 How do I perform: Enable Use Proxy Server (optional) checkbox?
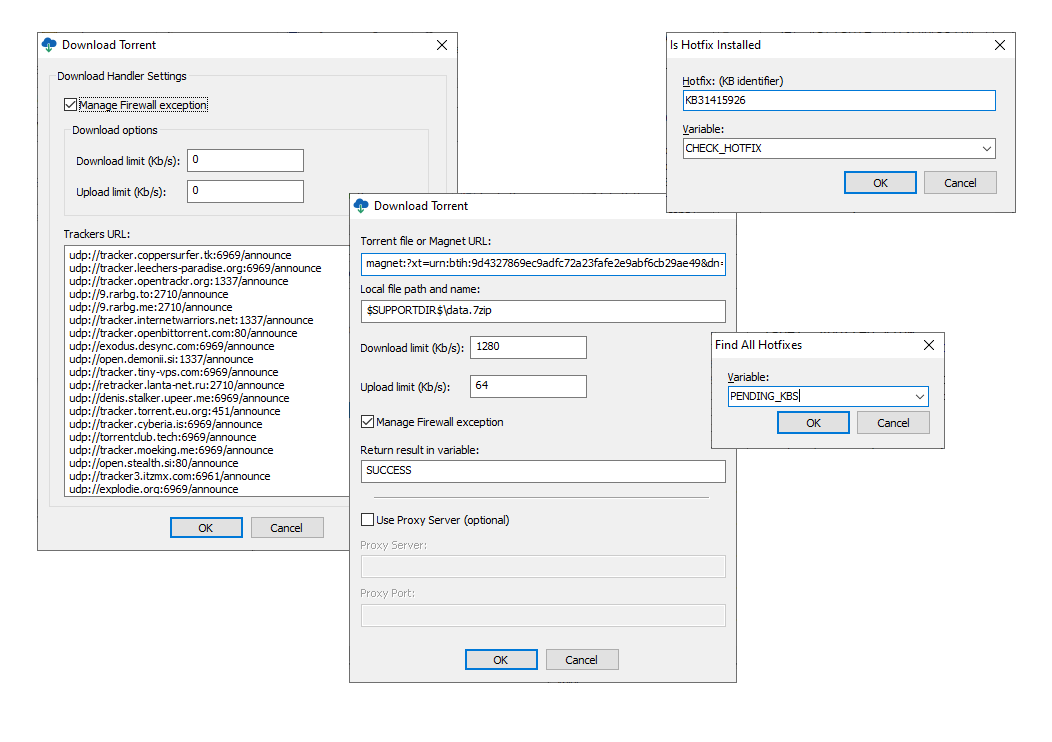367,520
